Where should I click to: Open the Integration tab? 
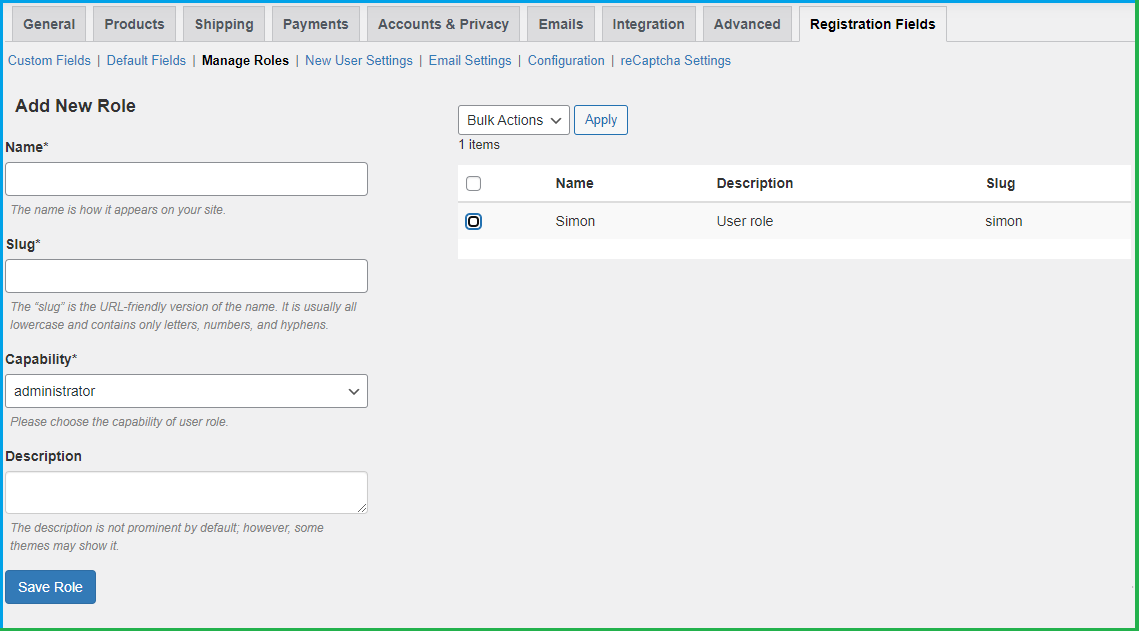(x=648, y=24)
